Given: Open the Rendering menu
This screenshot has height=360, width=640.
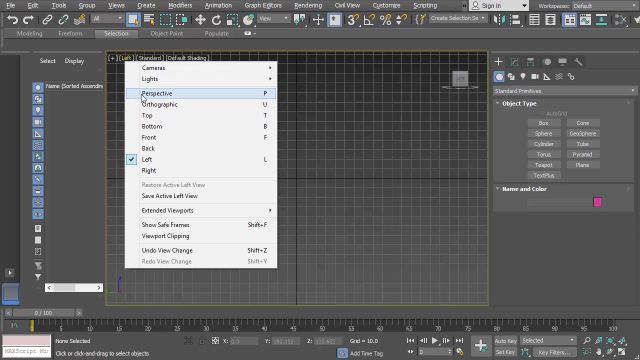Looking at the screenshot, I should 308,5.
